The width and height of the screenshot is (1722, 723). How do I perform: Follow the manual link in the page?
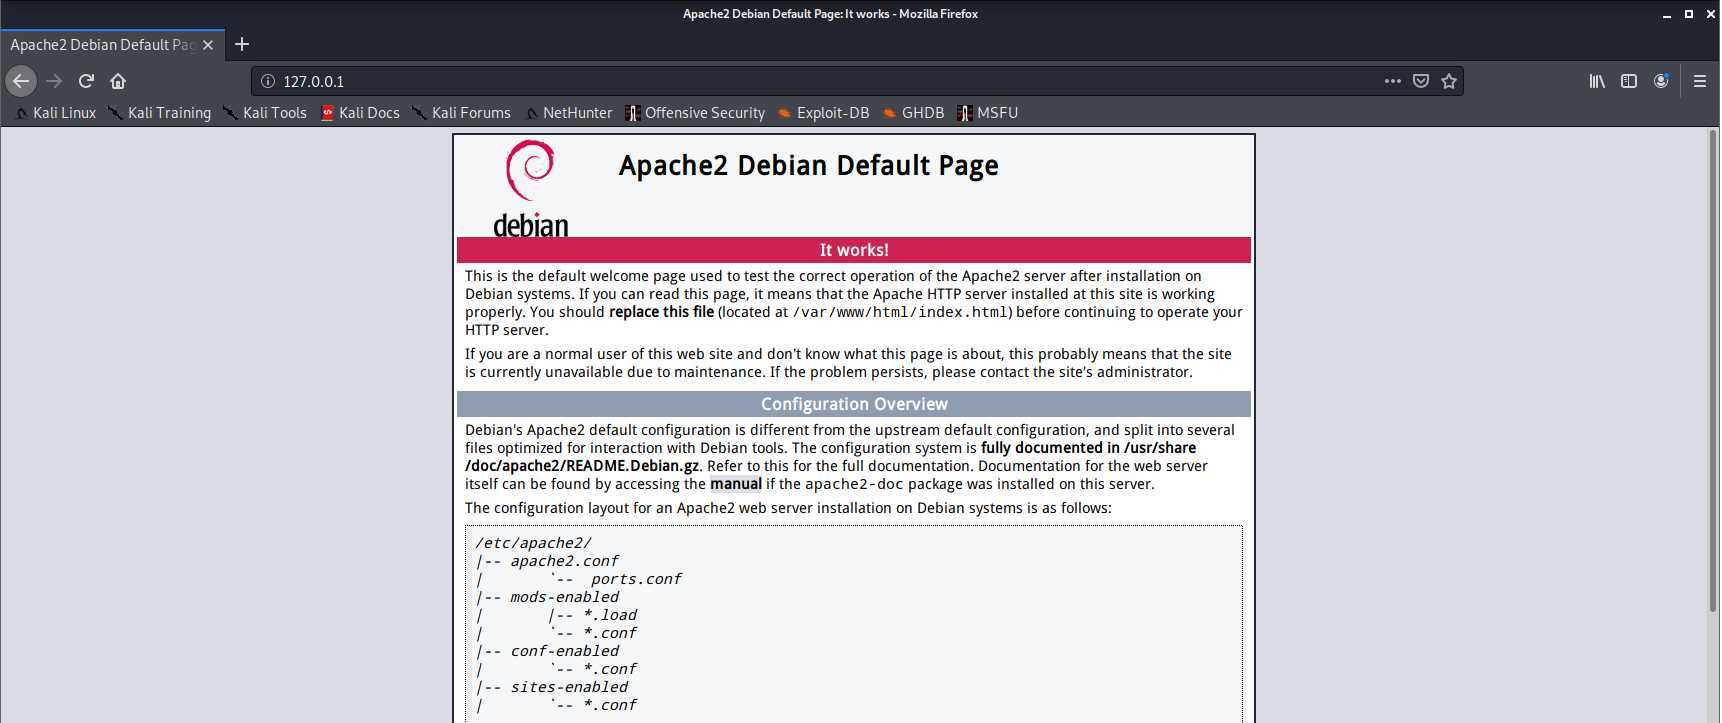736,484
